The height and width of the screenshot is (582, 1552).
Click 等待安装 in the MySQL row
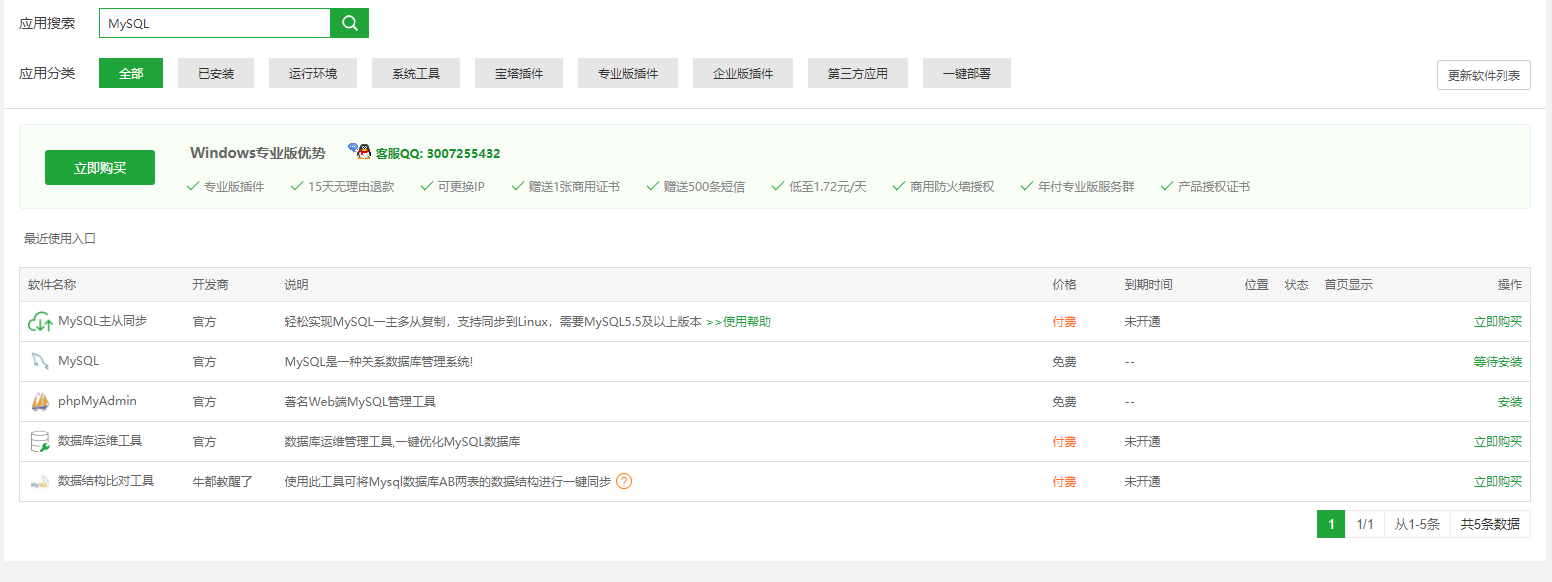tap(1498, 362)
